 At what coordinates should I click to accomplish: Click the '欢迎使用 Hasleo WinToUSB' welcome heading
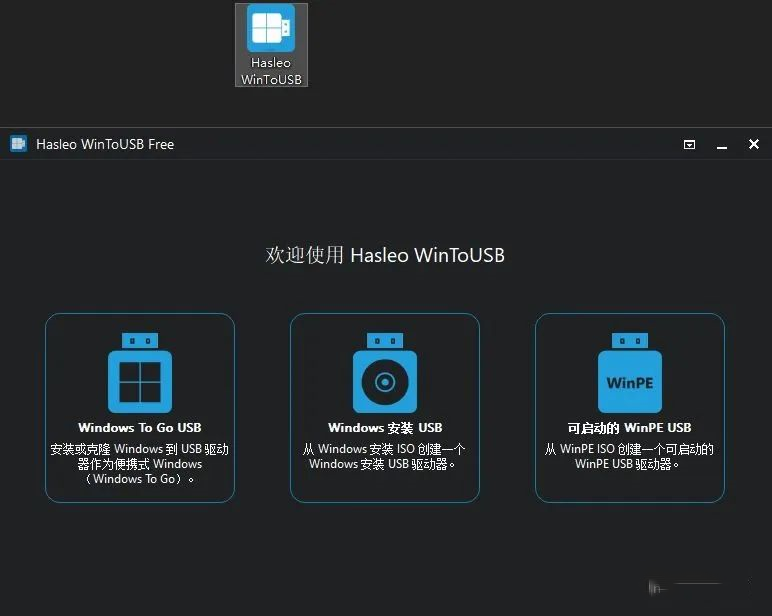click(x=385, y=255)
